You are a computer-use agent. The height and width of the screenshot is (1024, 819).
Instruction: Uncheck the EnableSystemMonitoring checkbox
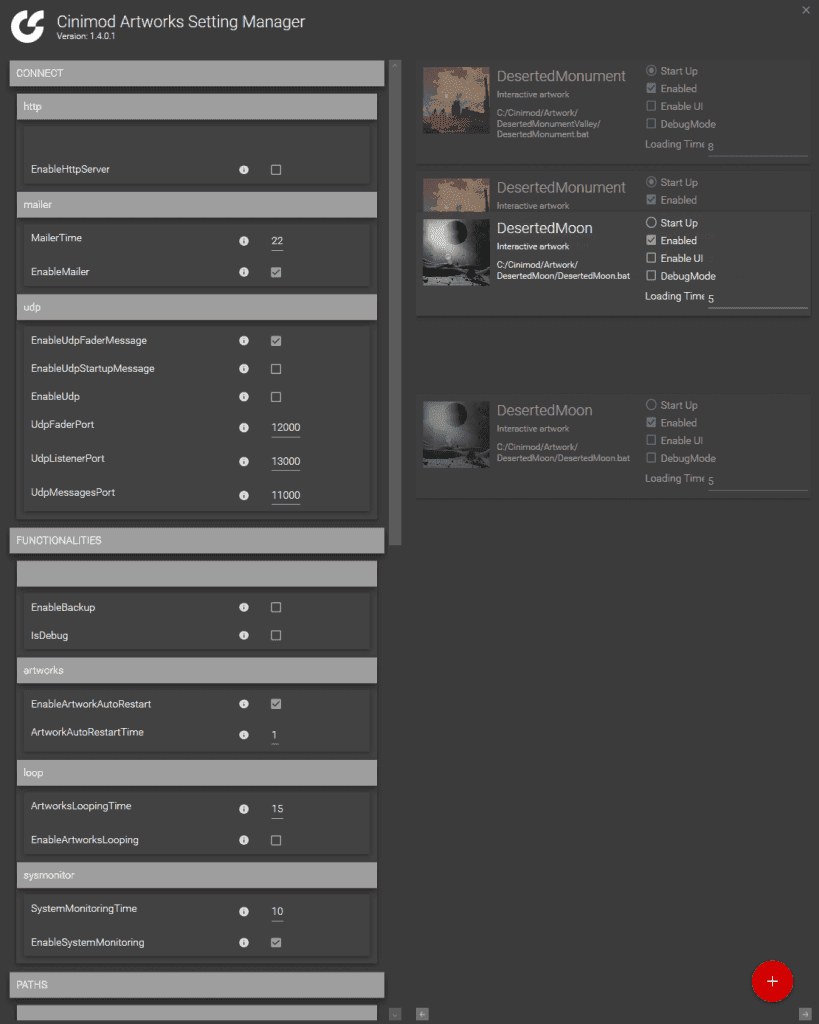(276, 942)
